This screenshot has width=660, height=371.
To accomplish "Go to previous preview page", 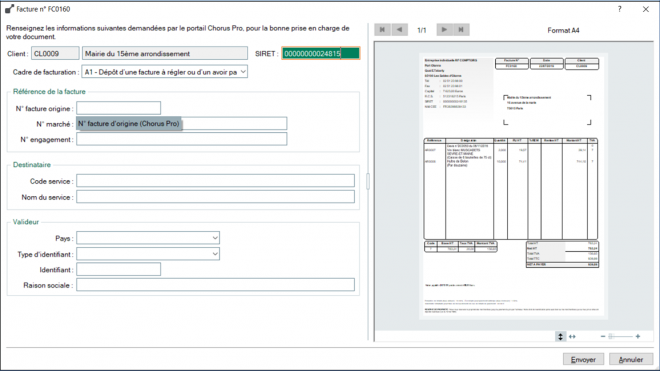I will click(x=399, y=29).
